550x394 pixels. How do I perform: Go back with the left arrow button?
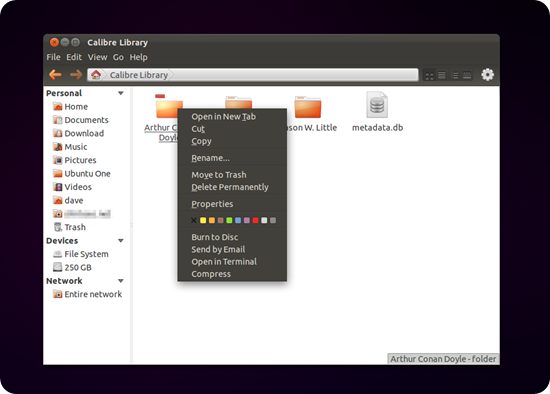click(55, 75)
